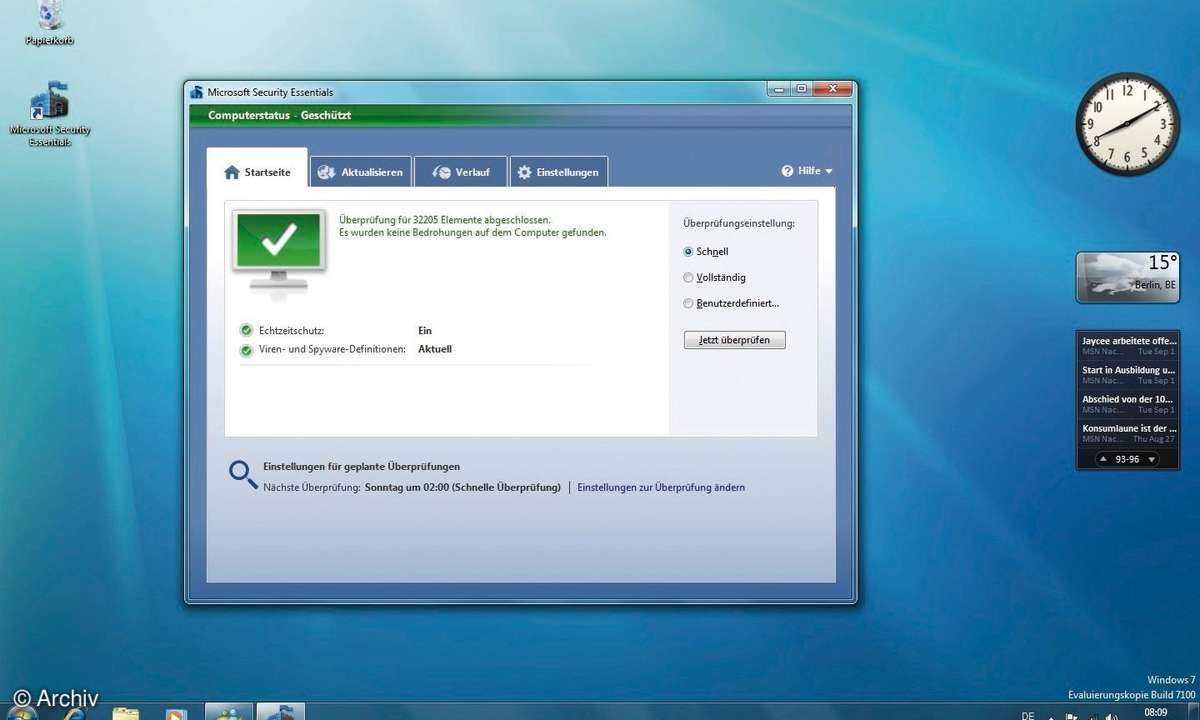Click 'Überprüfung für 32205 Elemente abgeschlossen.' text
Viewport: 1200px width, 720px height.
coord(445,220)
